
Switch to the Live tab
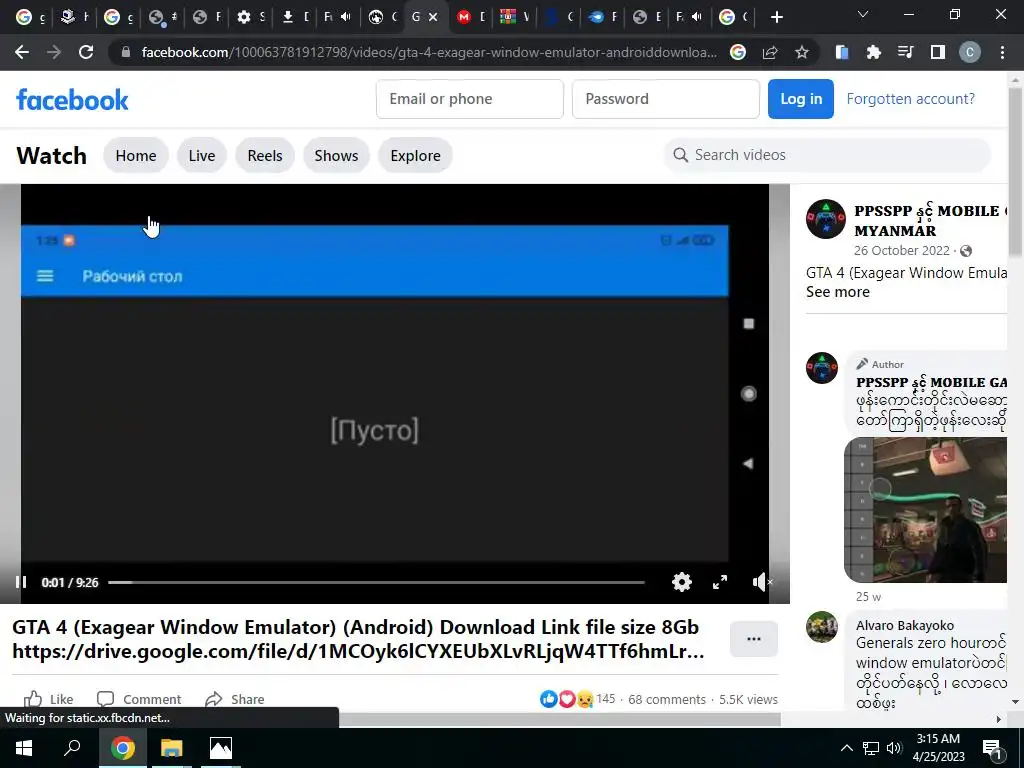click(x=202, y=155)
